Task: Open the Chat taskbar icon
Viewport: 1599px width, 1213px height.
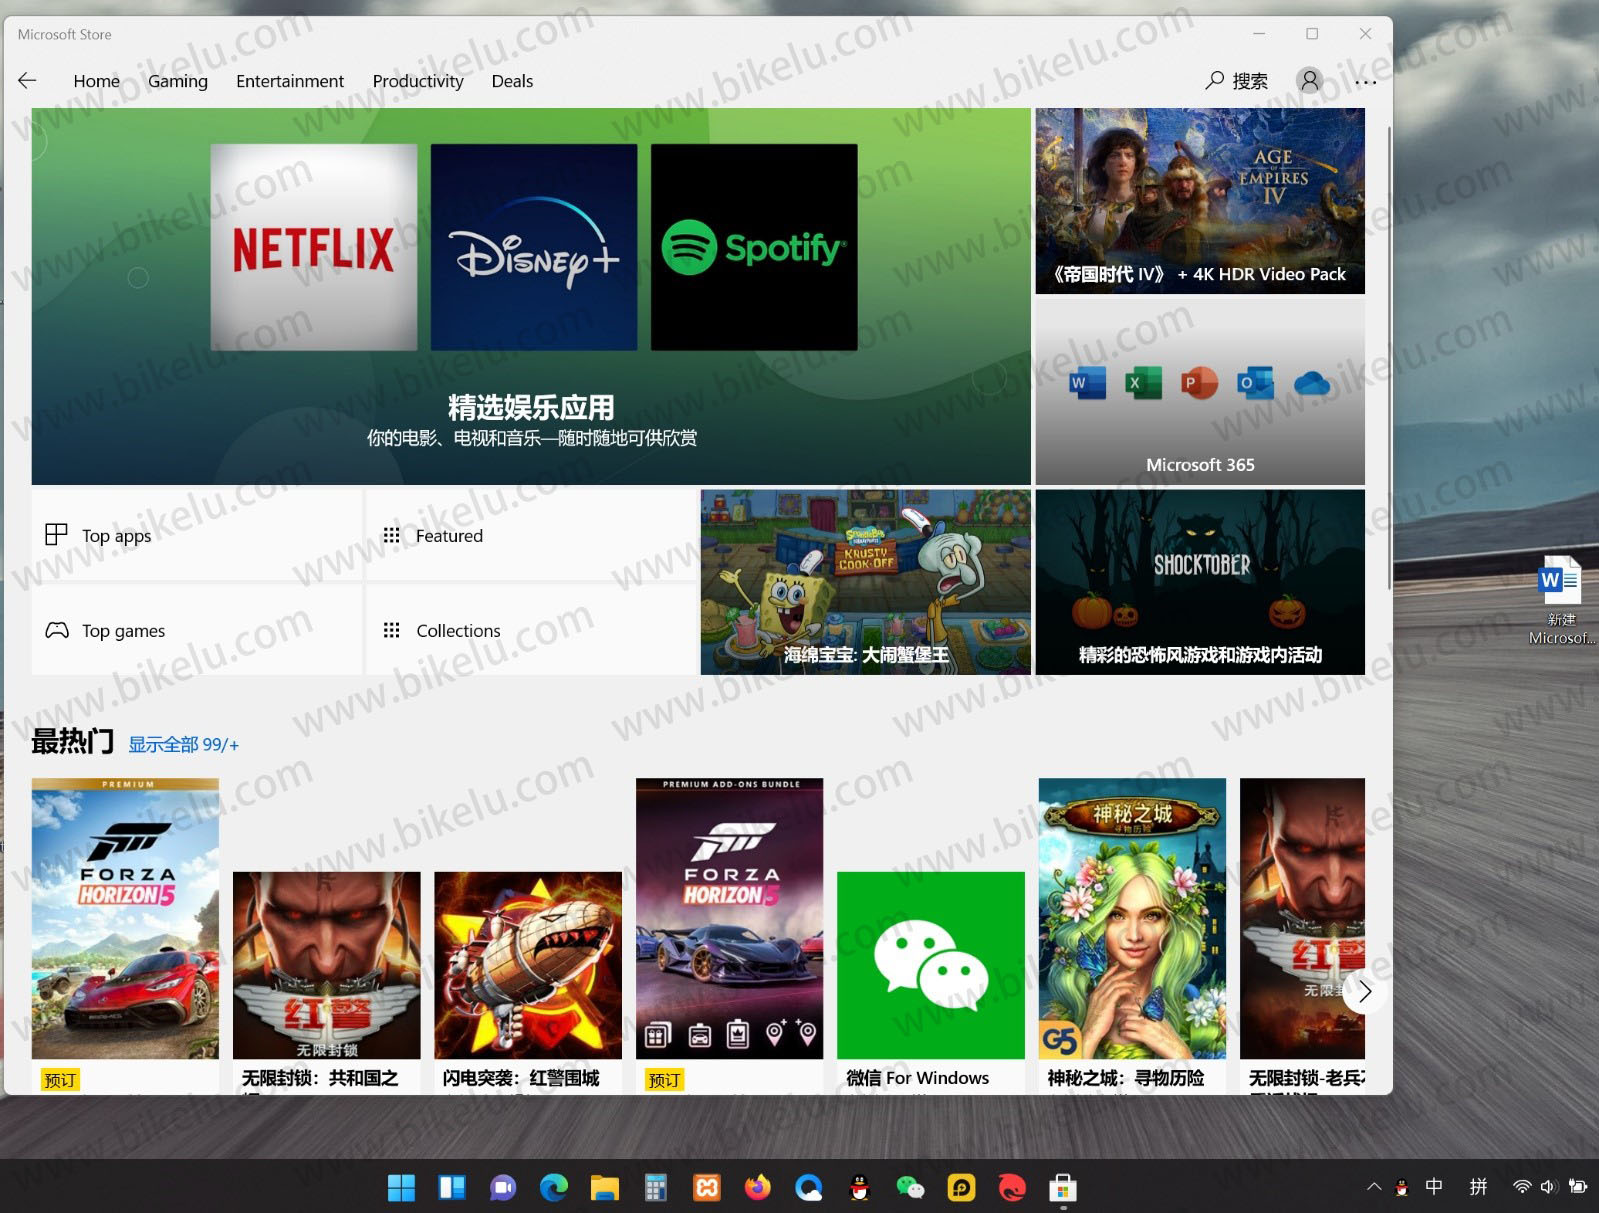Action: (503, 1187)
